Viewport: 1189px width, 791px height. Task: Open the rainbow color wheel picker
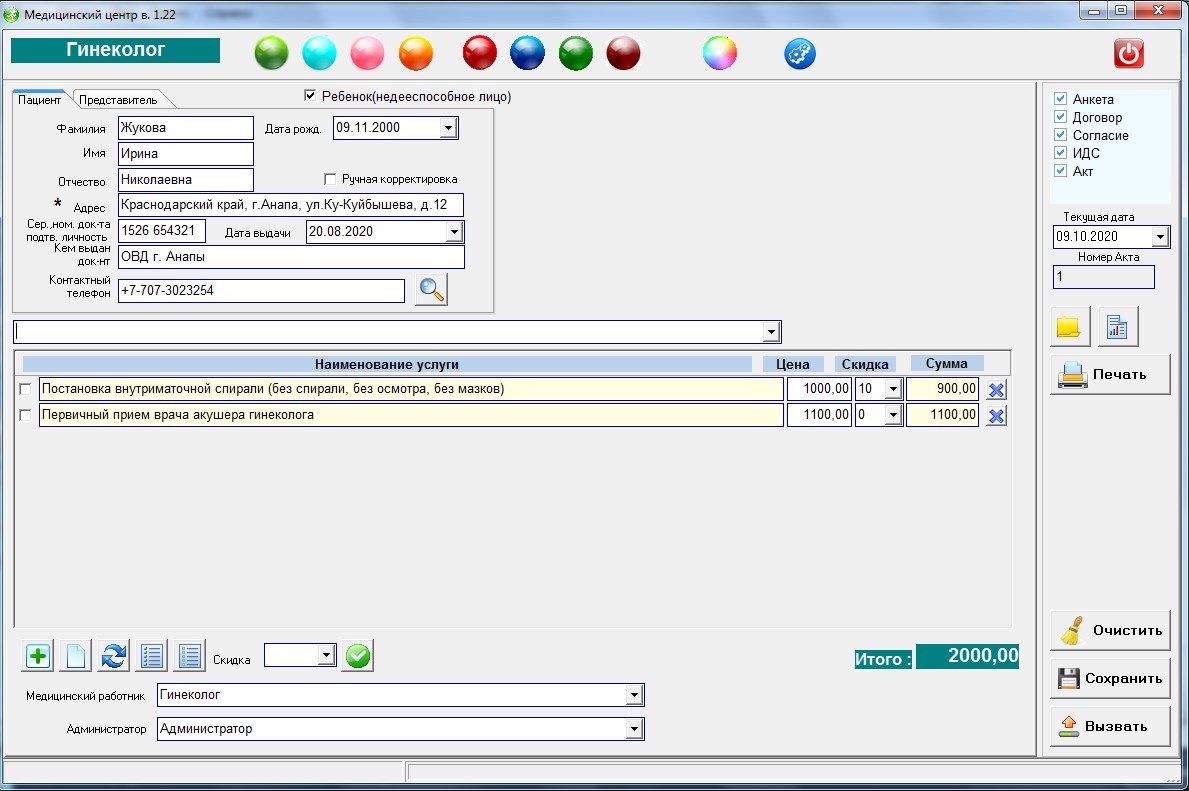coord(720,53)
